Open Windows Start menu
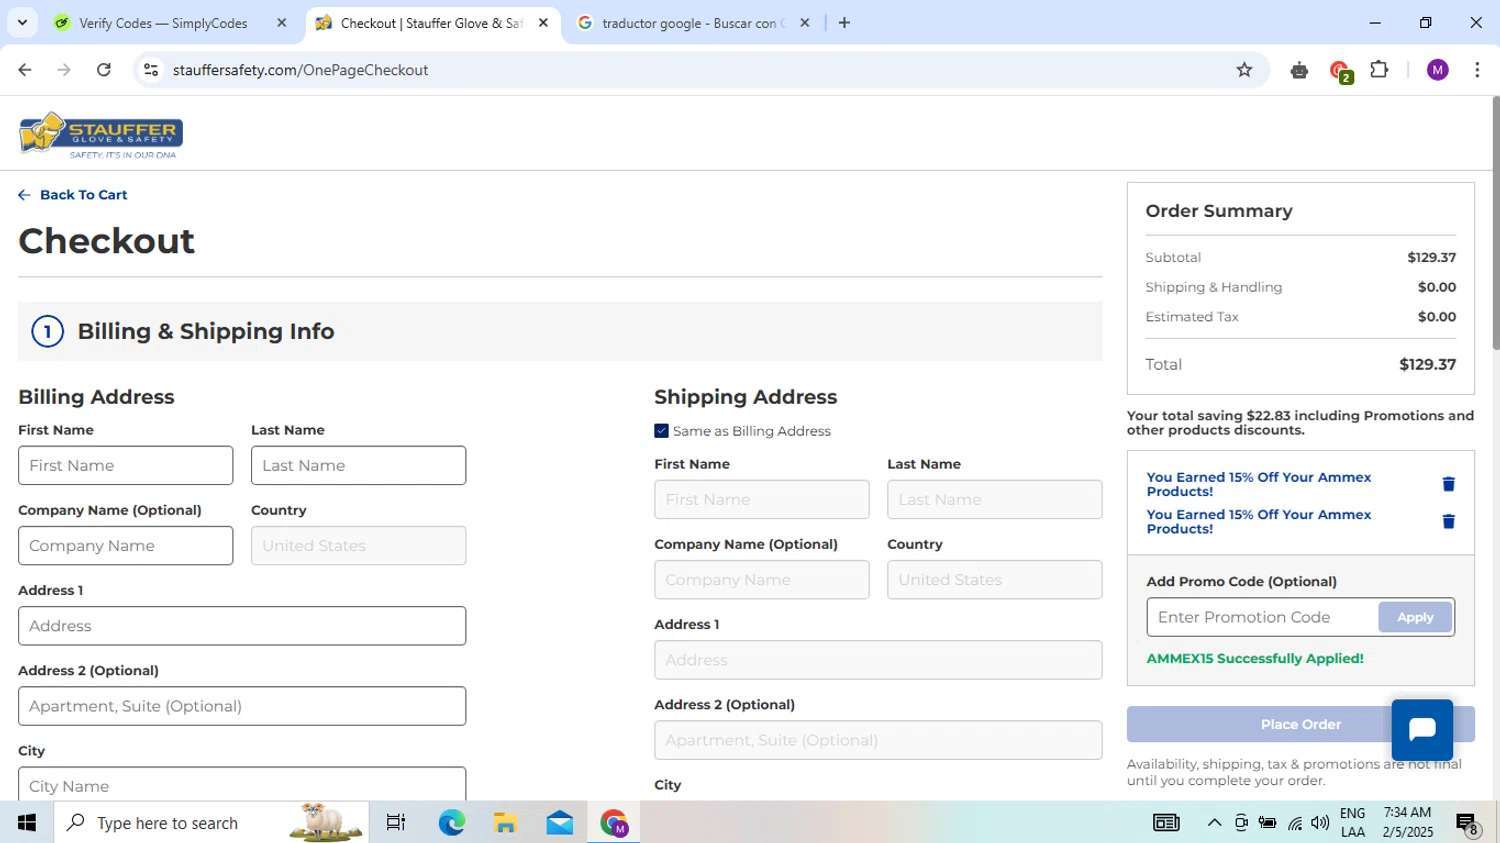This screenshot has height=843, width=1500. 27,823
